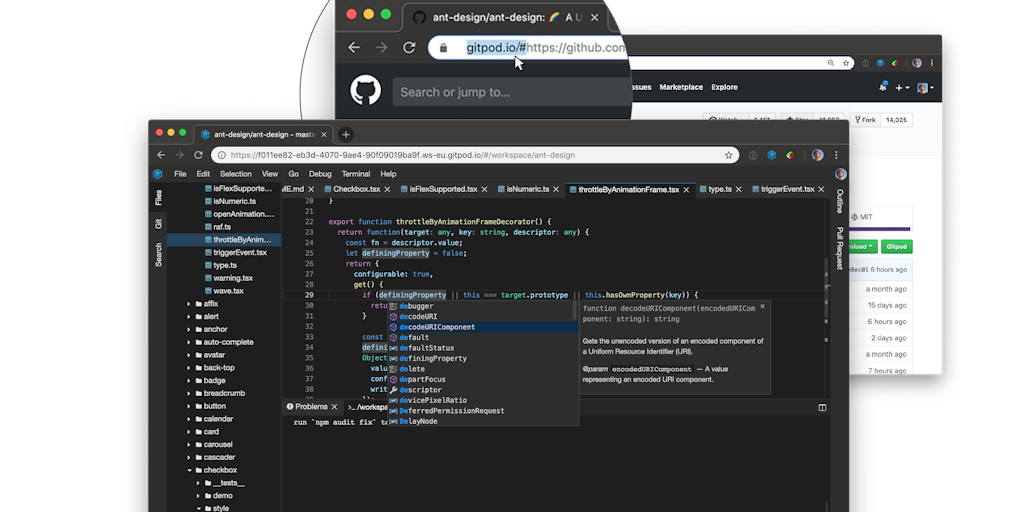Close the Checkbox.tsx editor tab
Screen dimensions: 1024x512
tap(389, 189)
